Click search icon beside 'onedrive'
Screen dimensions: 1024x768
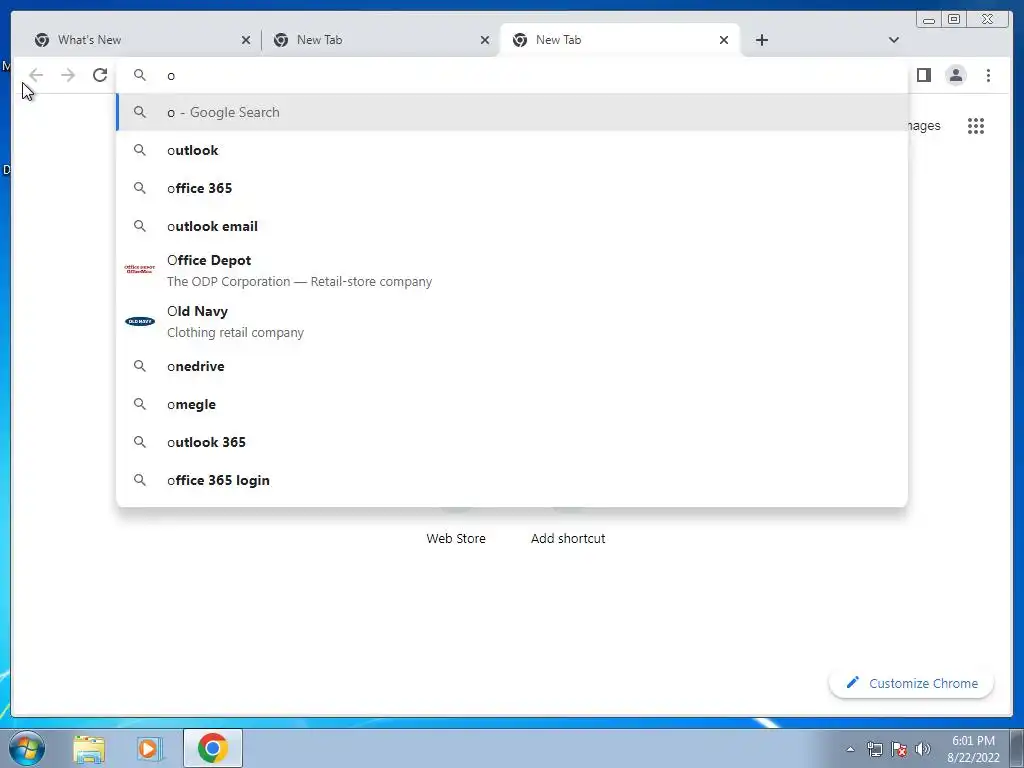(140, 366)
